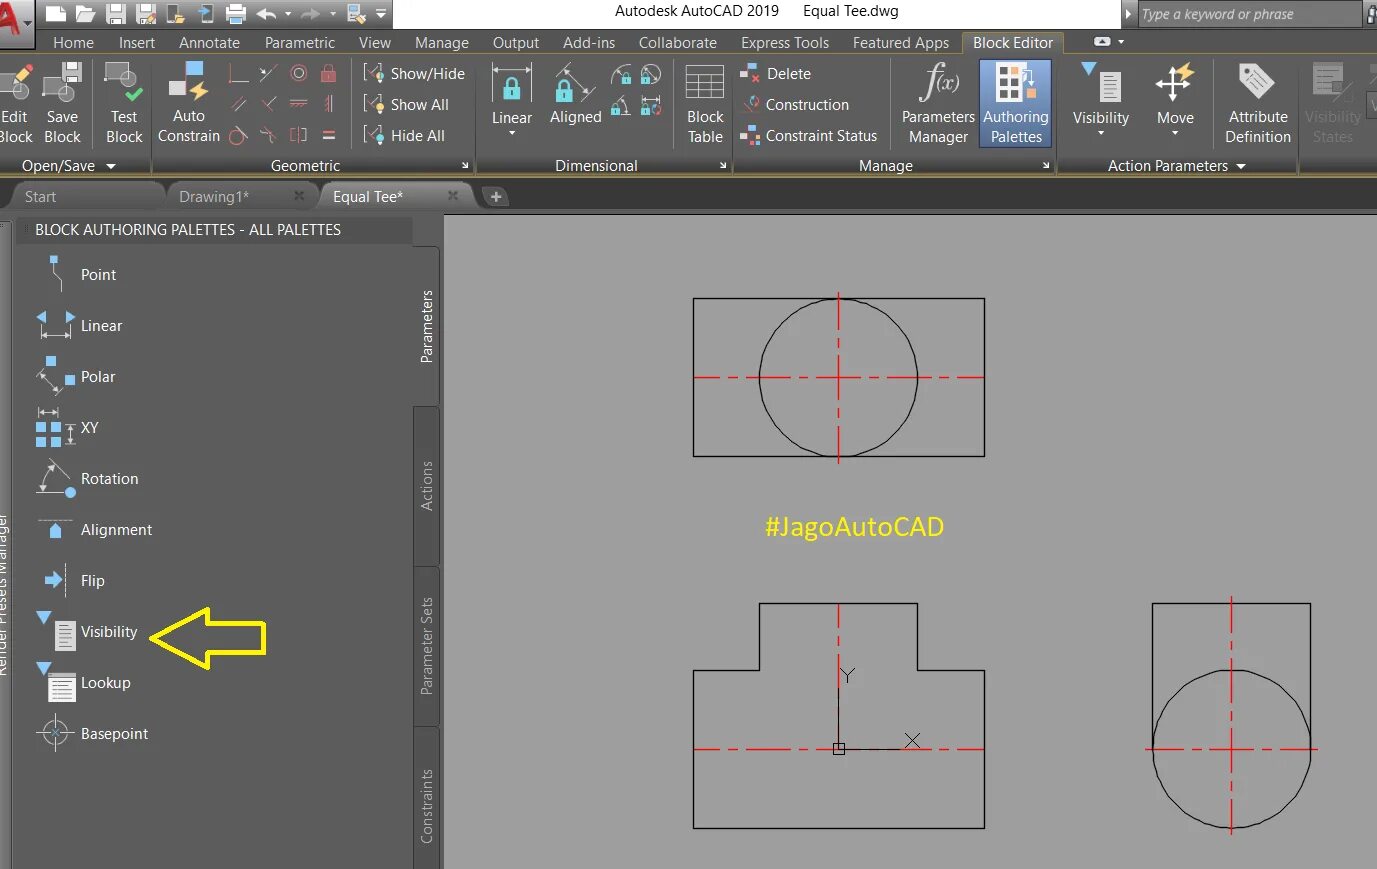The image size is (1377, 869).
Task: Open Manage panel dialog launcher arrow
Action: tap(1046, 166)
